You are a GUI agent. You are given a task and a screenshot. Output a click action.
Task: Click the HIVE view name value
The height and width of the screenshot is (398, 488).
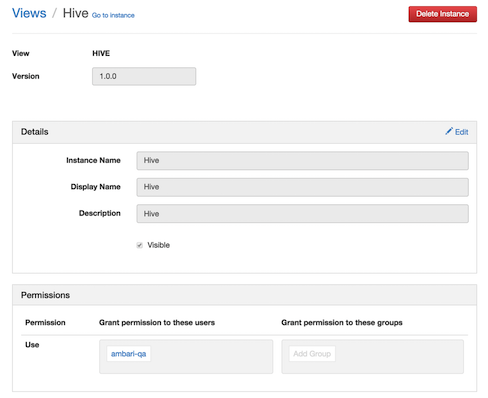[x=101, y=53]
